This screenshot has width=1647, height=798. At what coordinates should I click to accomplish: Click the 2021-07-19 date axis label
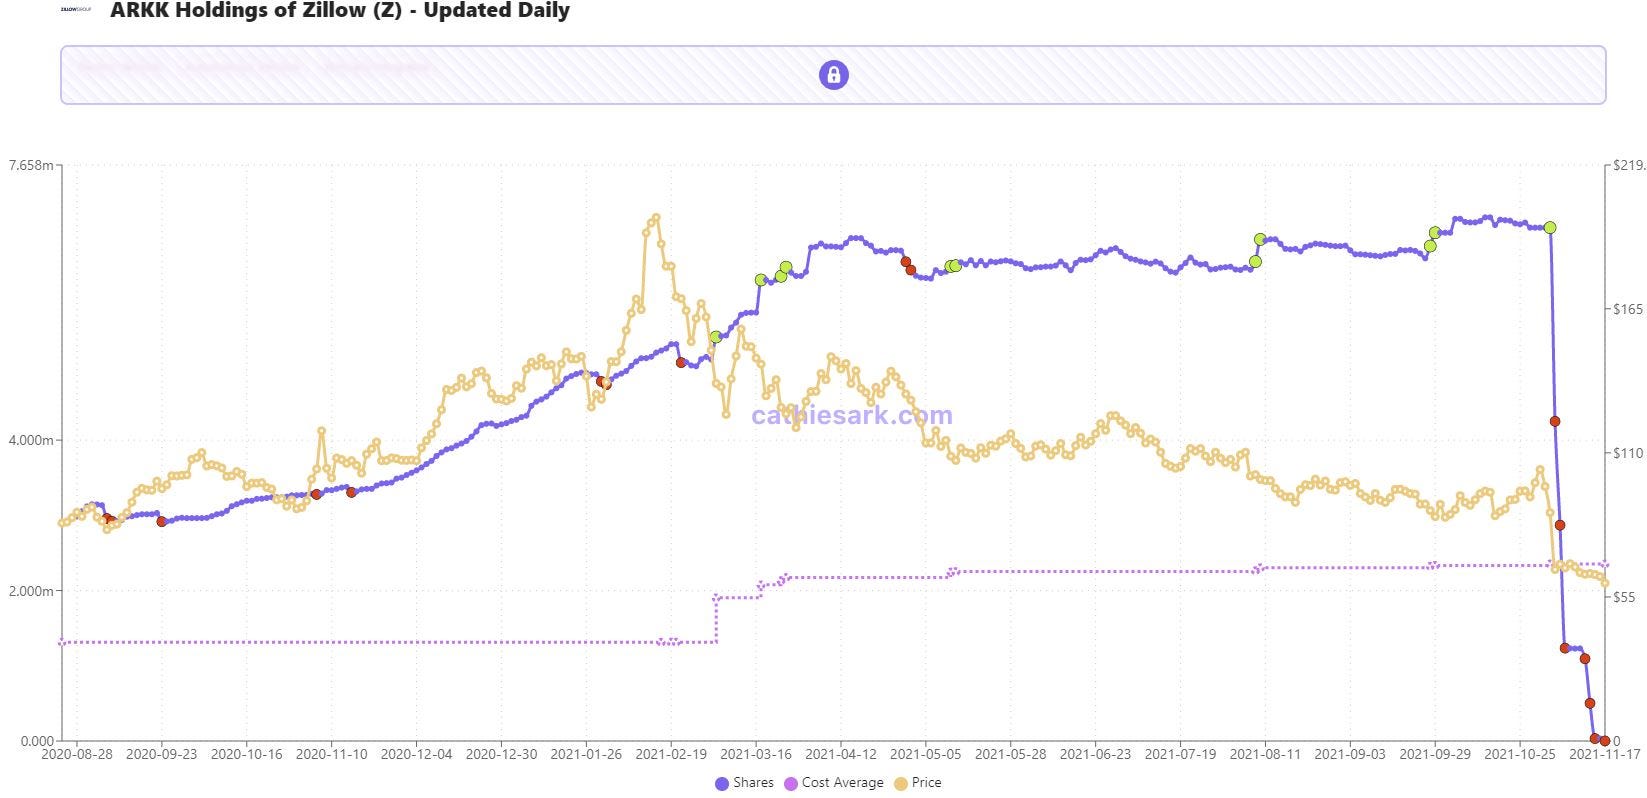tap(1180, 755)
